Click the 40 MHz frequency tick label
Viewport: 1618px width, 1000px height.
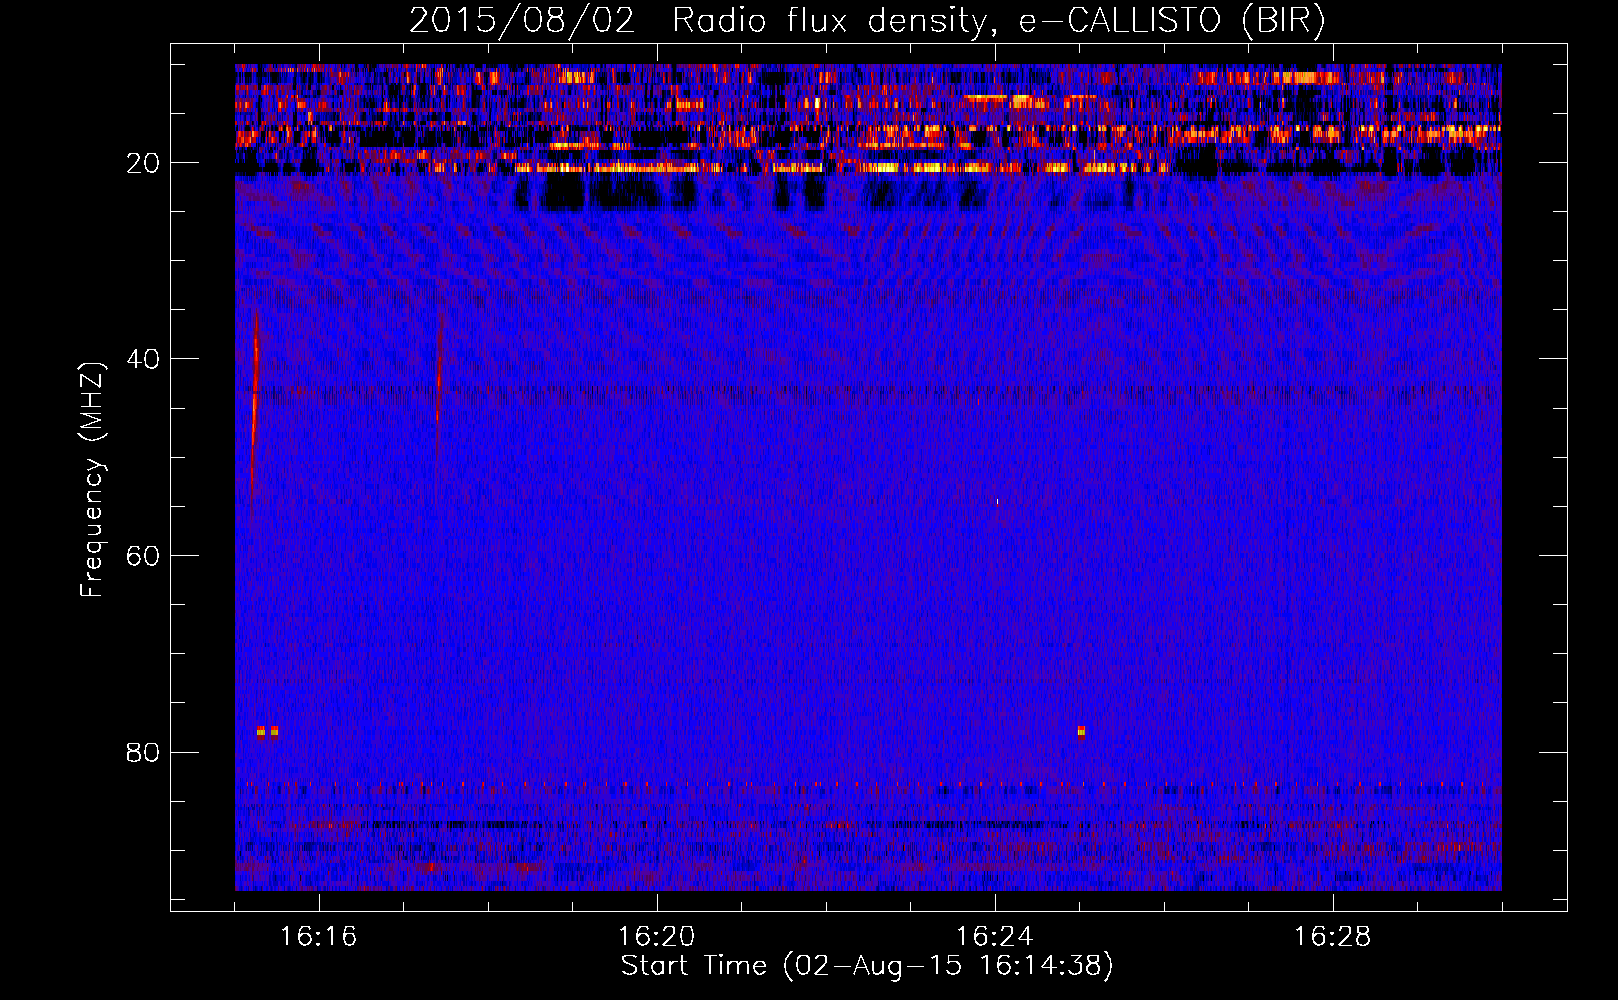pos(143,359)
